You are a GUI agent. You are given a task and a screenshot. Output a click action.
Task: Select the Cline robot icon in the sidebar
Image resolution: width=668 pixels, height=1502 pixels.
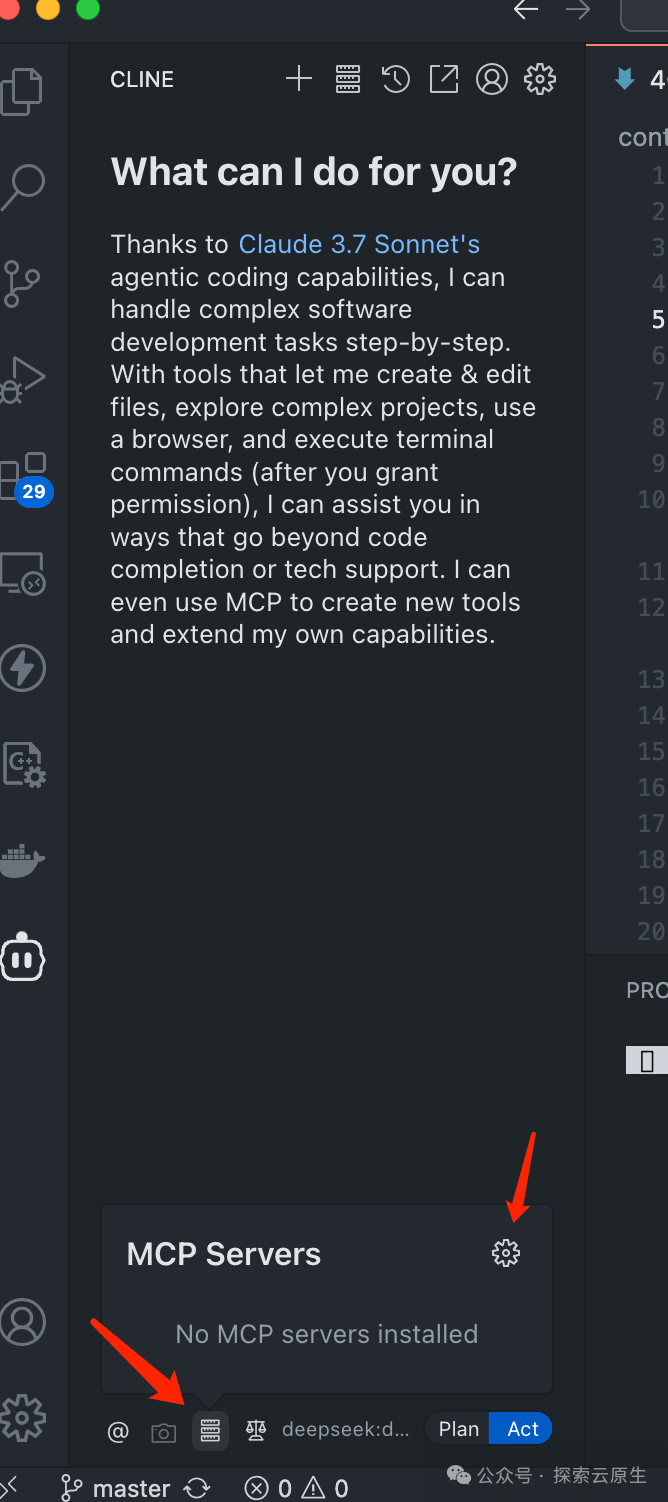[x=23, y=957]
